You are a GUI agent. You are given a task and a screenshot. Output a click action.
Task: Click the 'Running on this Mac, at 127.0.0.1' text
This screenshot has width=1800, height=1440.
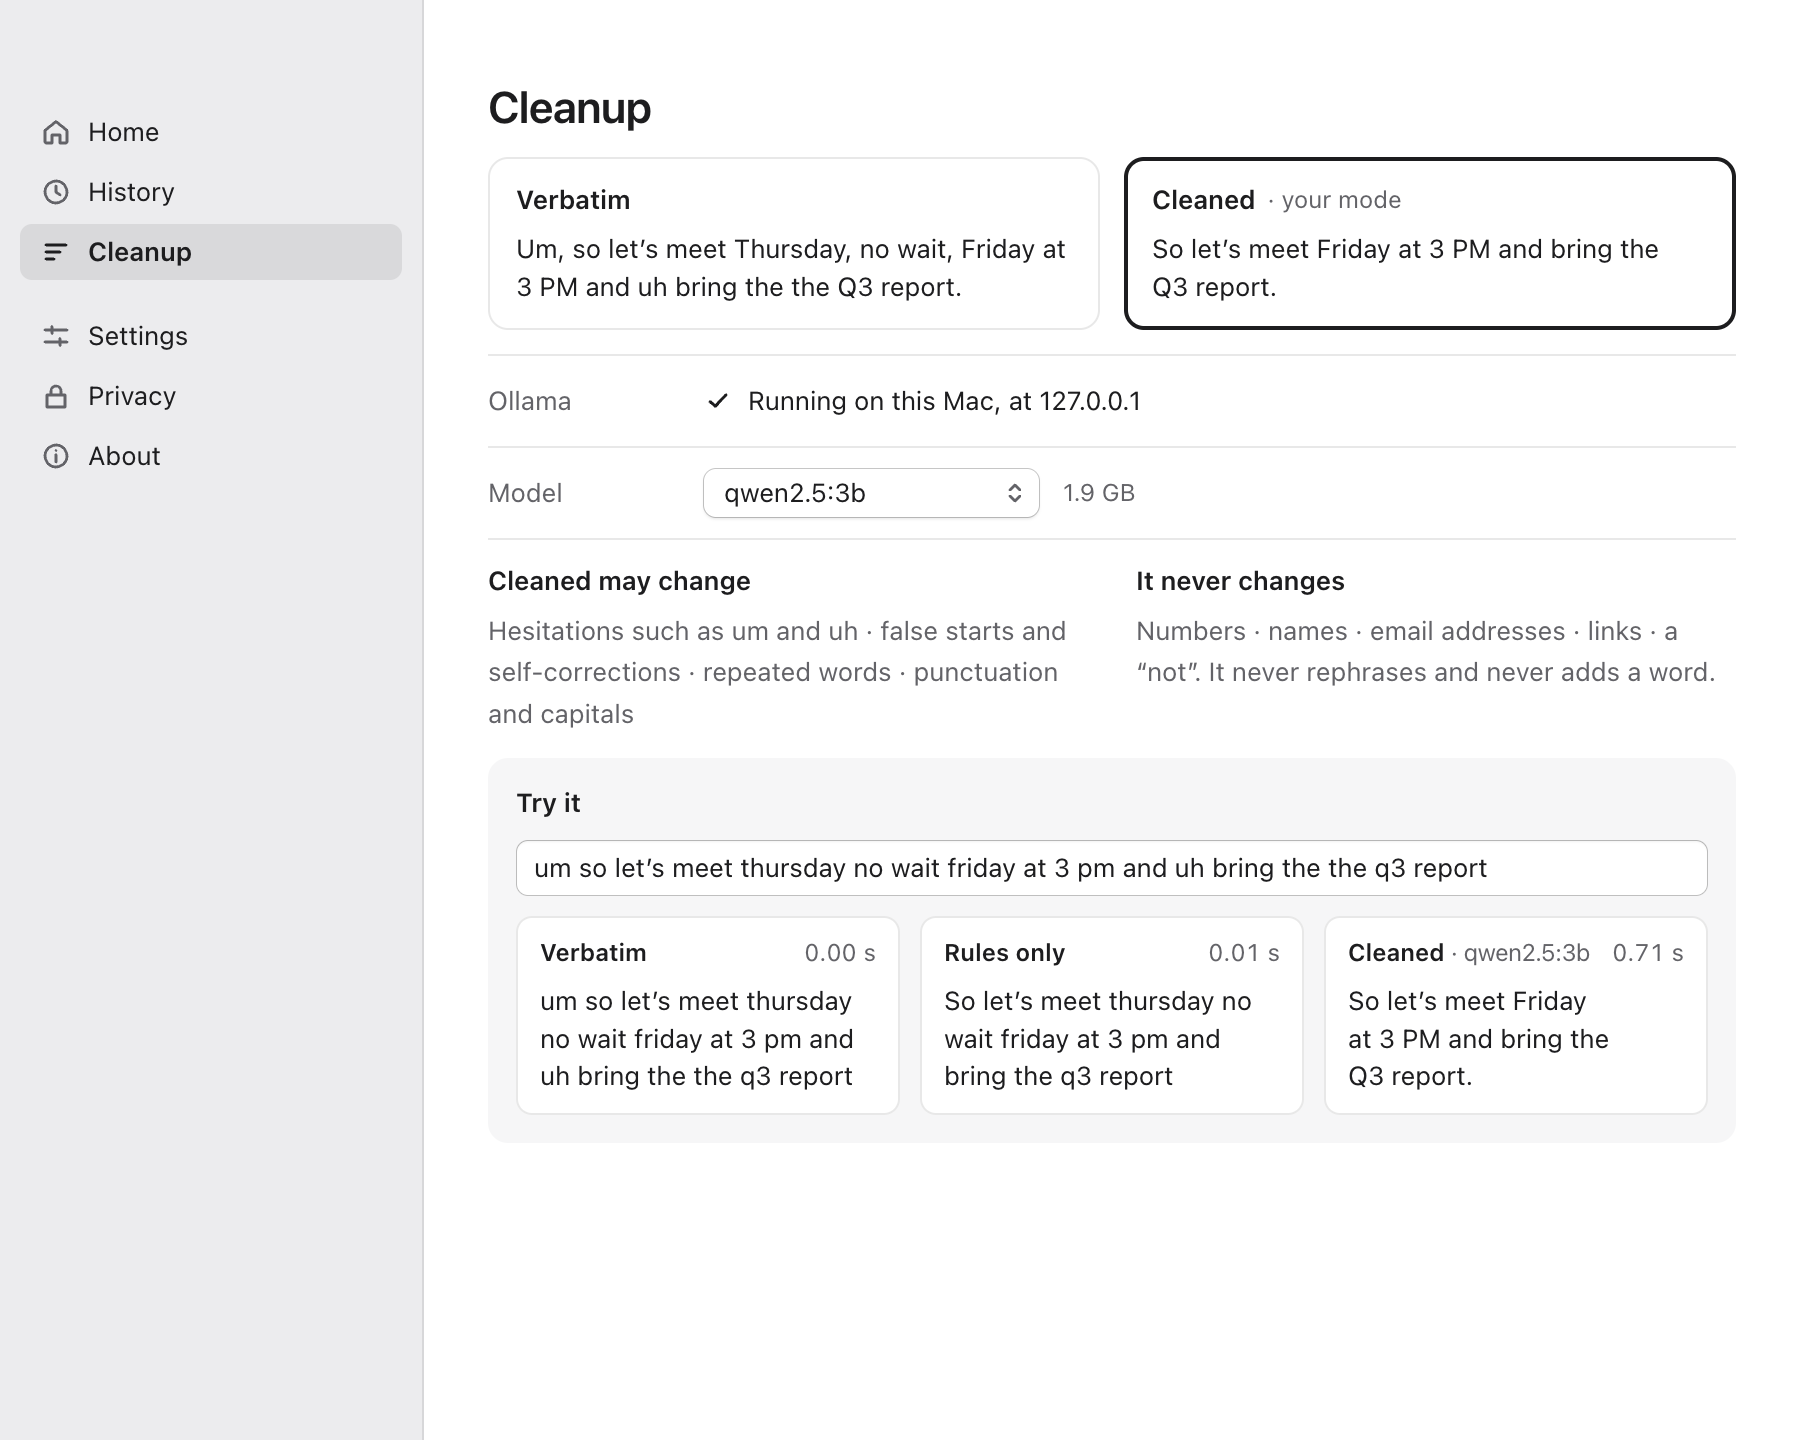pos(944,401)
